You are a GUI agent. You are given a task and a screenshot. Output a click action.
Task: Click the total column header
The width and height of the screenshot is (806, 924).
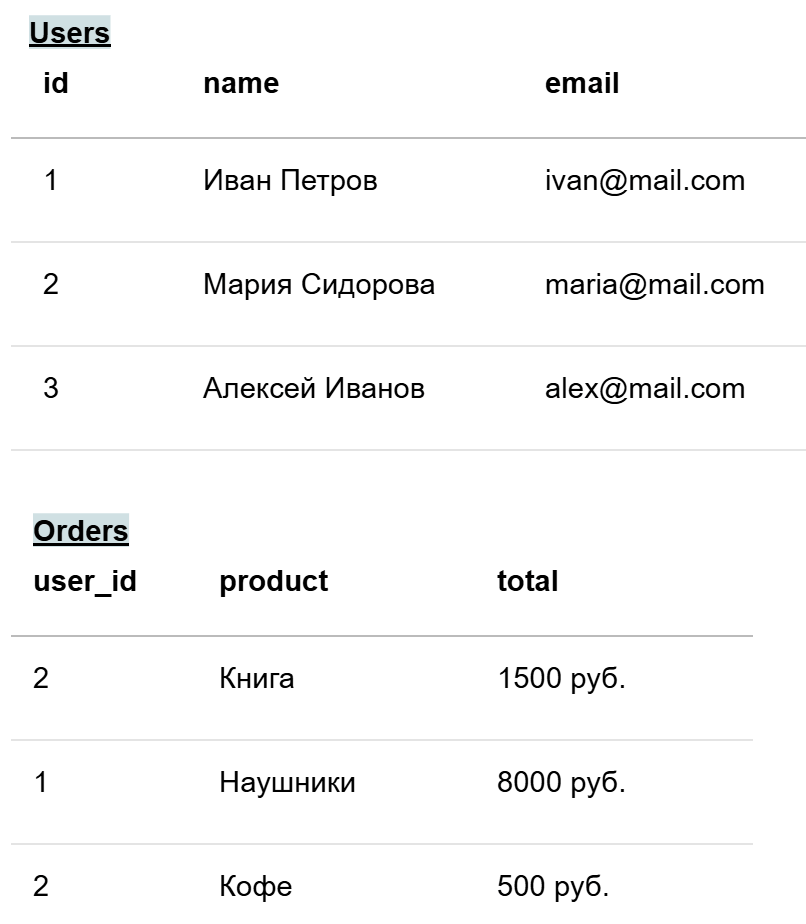pyautogui.click(x=527, y=581)
